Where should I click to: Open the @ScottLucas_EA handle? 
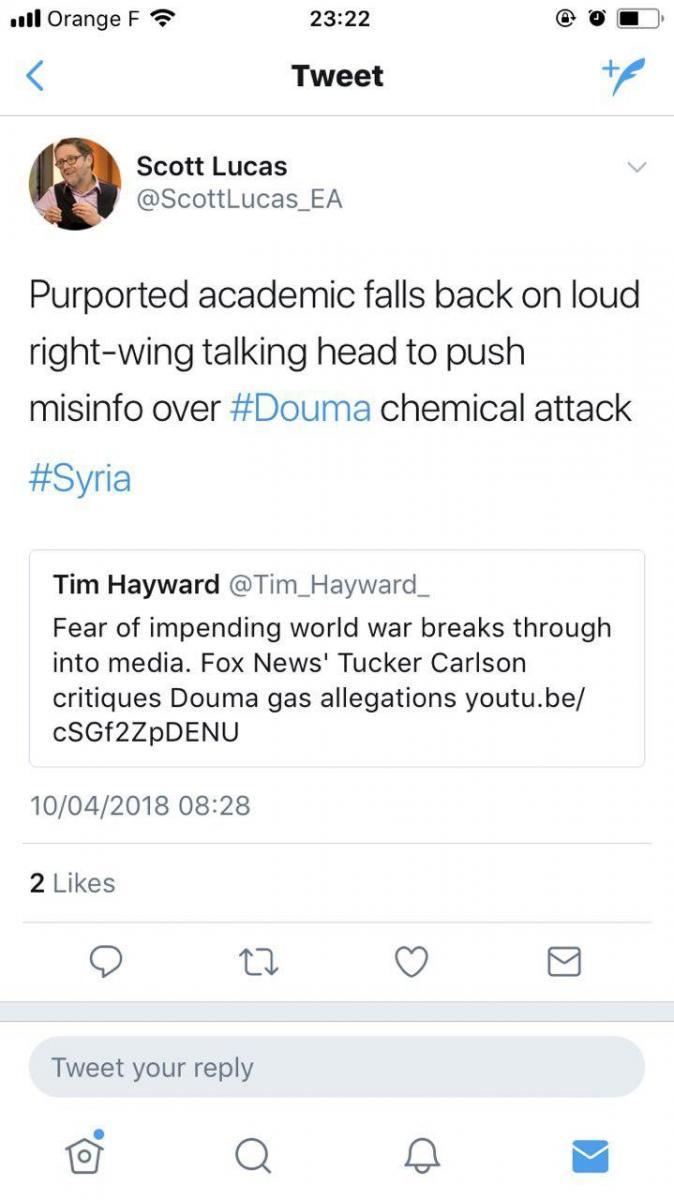(239, 199)
